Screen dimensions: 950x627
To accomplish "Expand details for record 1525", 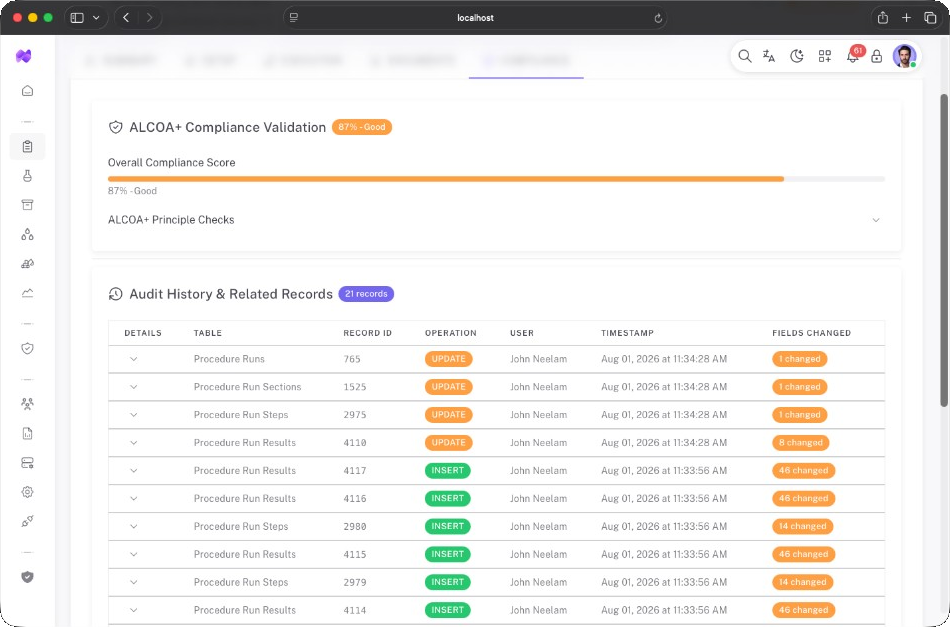I will 133,386.
